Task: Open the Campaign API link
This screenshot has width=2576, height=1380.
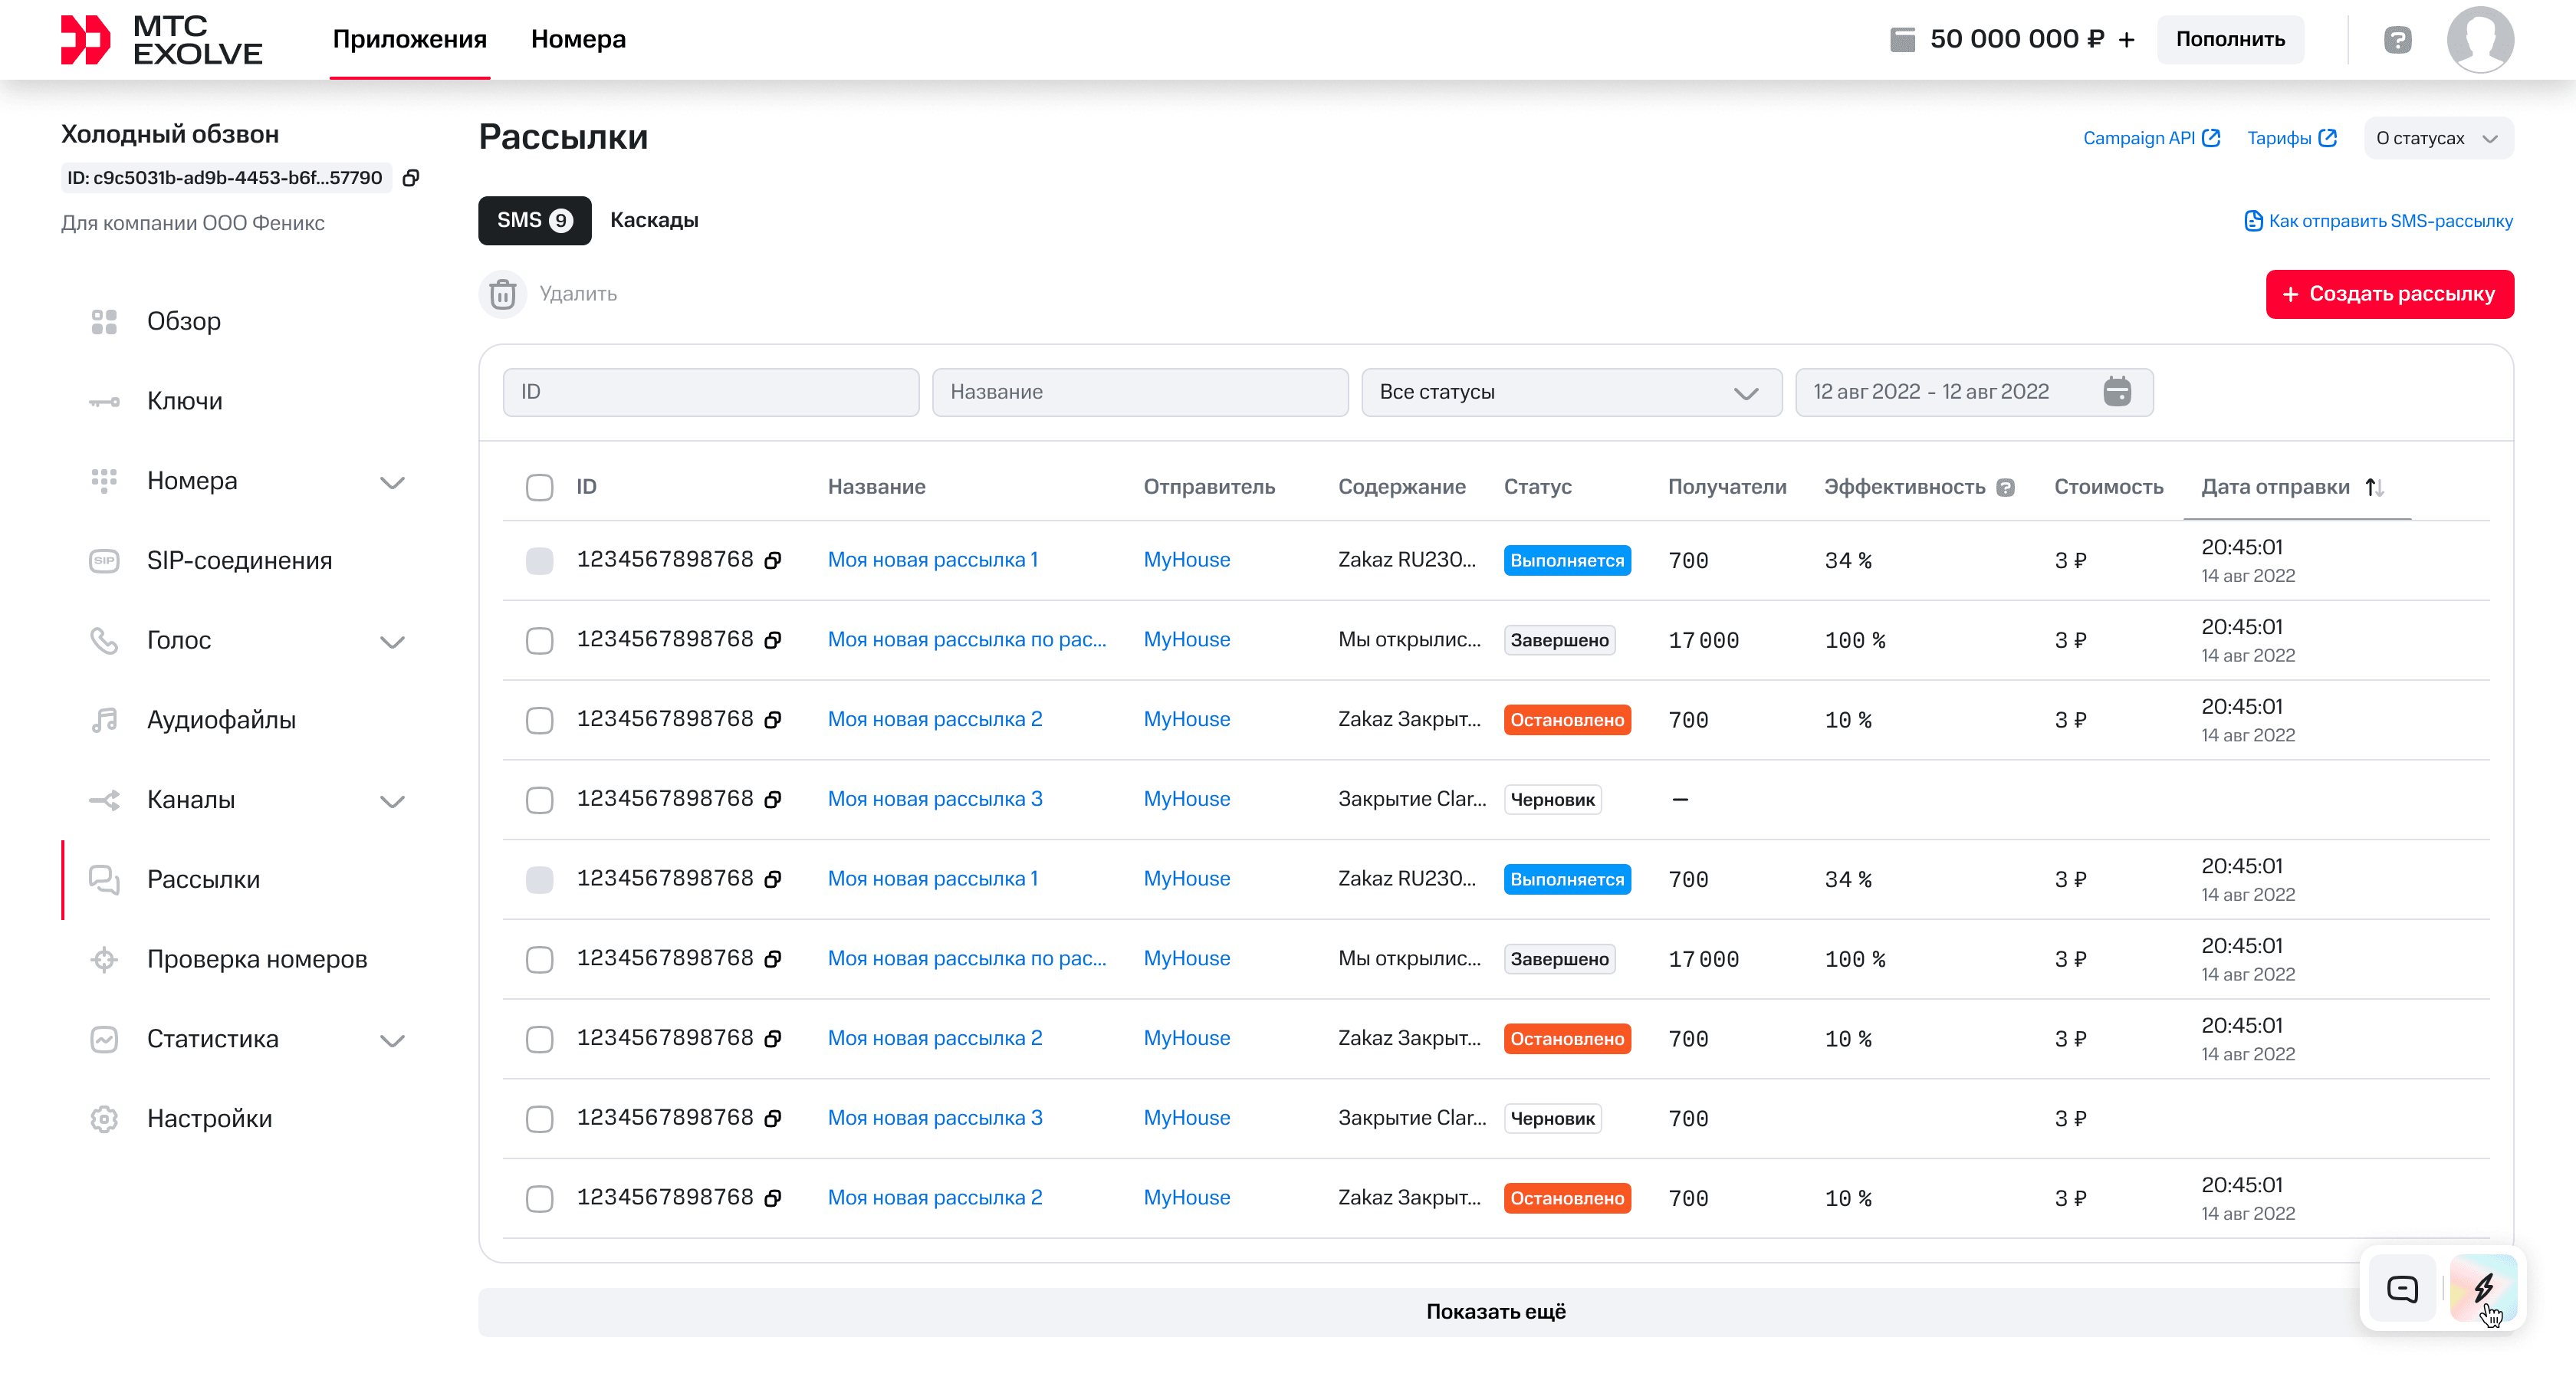Action: (x=2151, y=138)
